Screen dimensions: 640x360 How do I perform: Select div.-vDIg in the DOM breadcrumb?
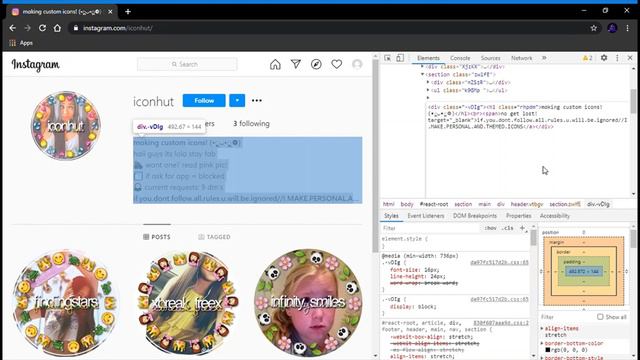click(x=598, y=204)
